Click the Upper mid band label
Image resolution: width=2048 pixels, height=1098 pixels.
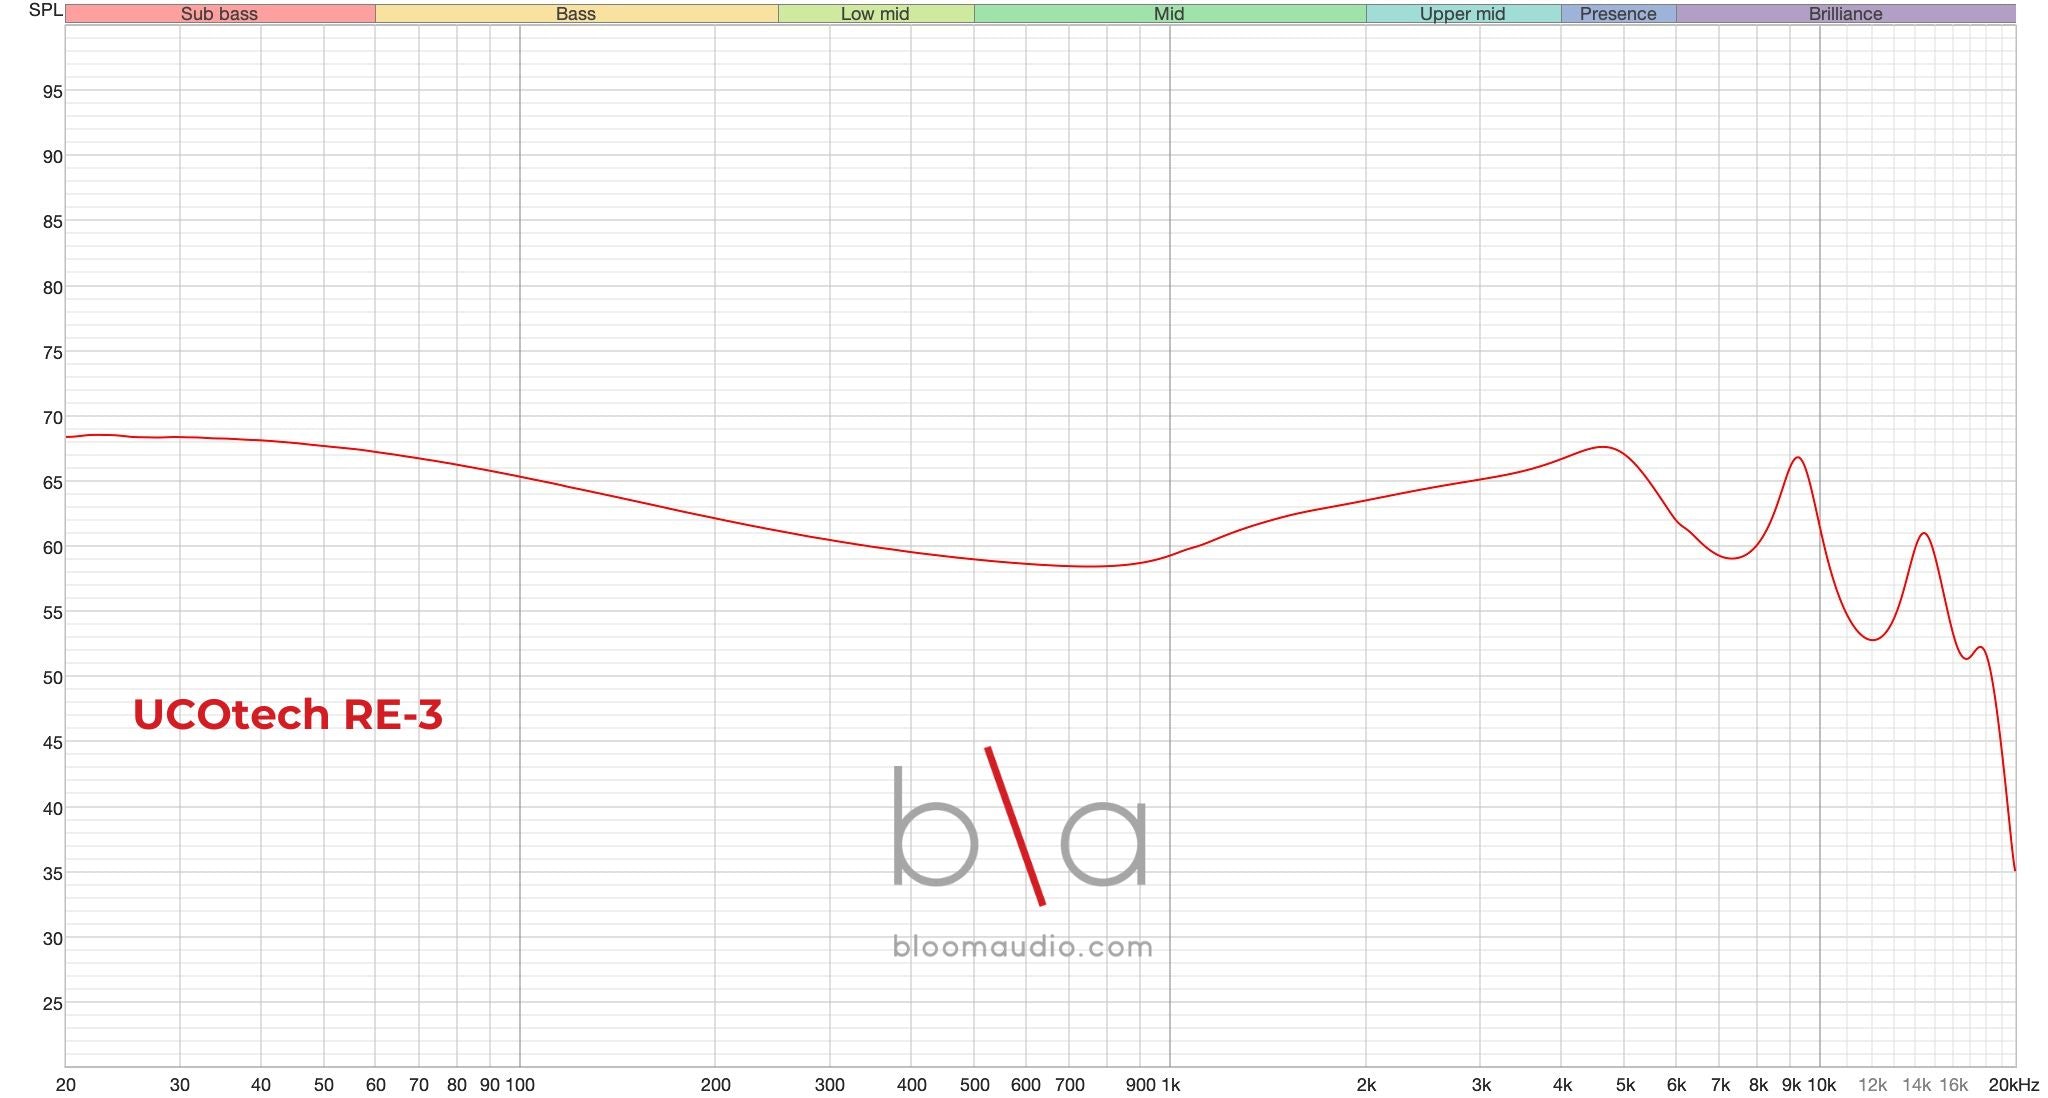point(1463,14)
